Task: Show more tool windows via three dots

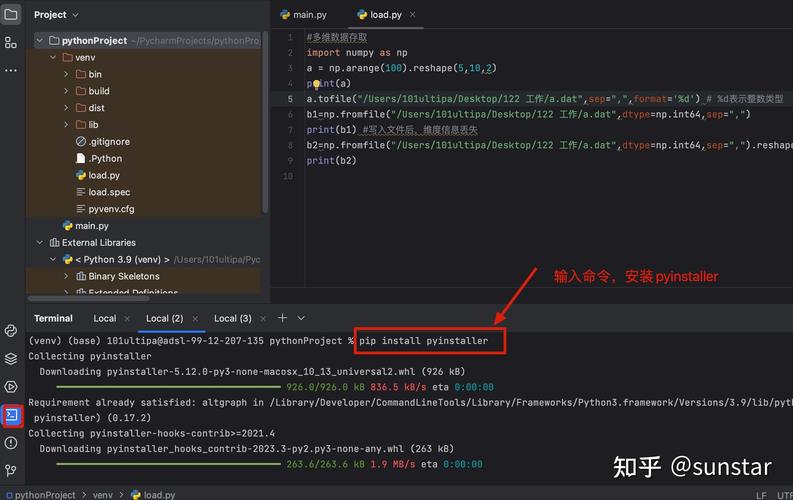Action: pos(11,70)
